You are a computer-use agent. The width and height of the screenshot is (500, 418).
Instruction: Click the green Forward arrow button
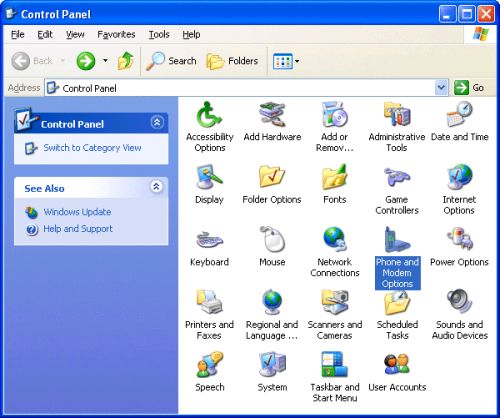pos(86,61)
